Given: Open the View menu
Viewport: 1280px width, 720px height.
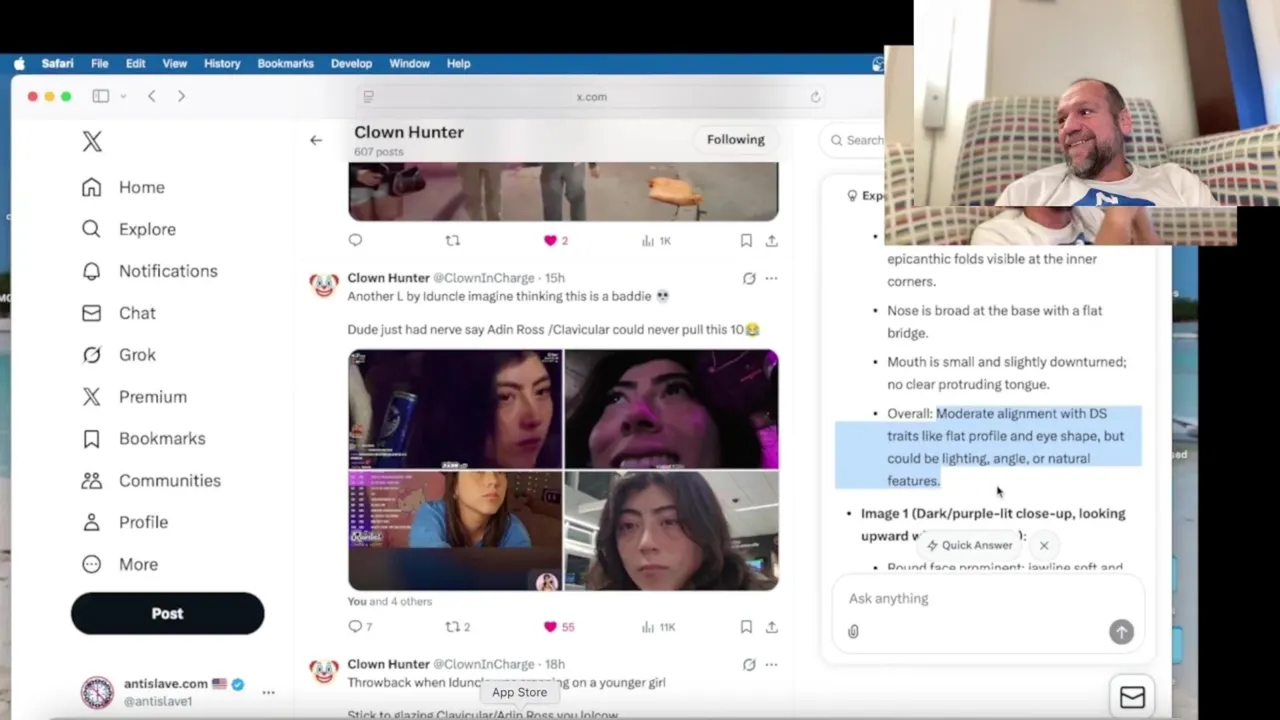Looking at the screenshot, I should point(174,63).
